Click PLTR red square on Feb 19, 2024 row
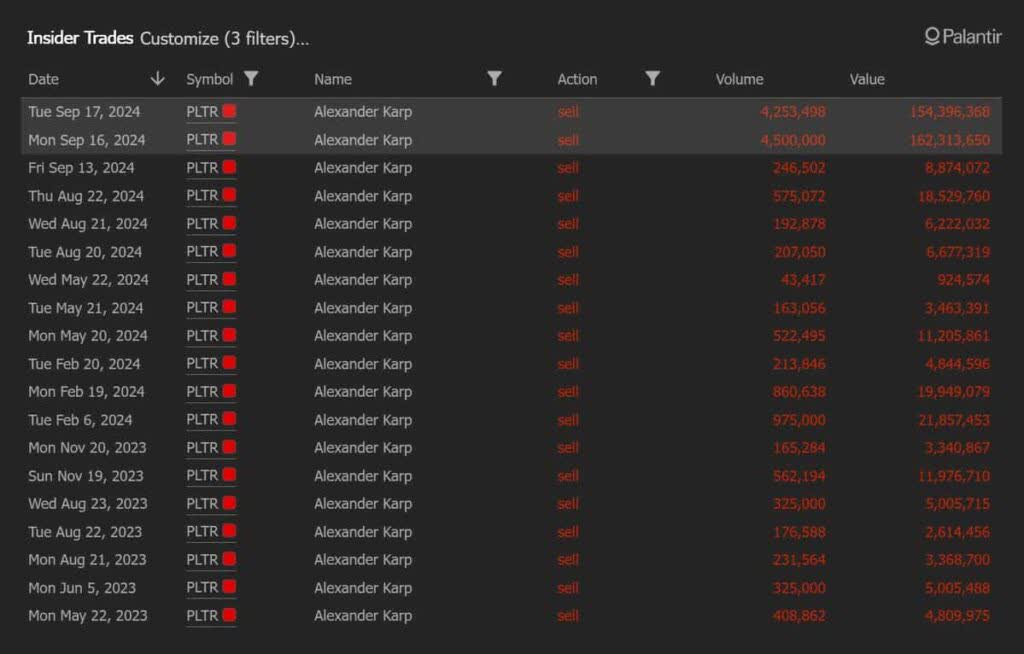The height and width of the screenshot is (654, 1024). point(229,391)
